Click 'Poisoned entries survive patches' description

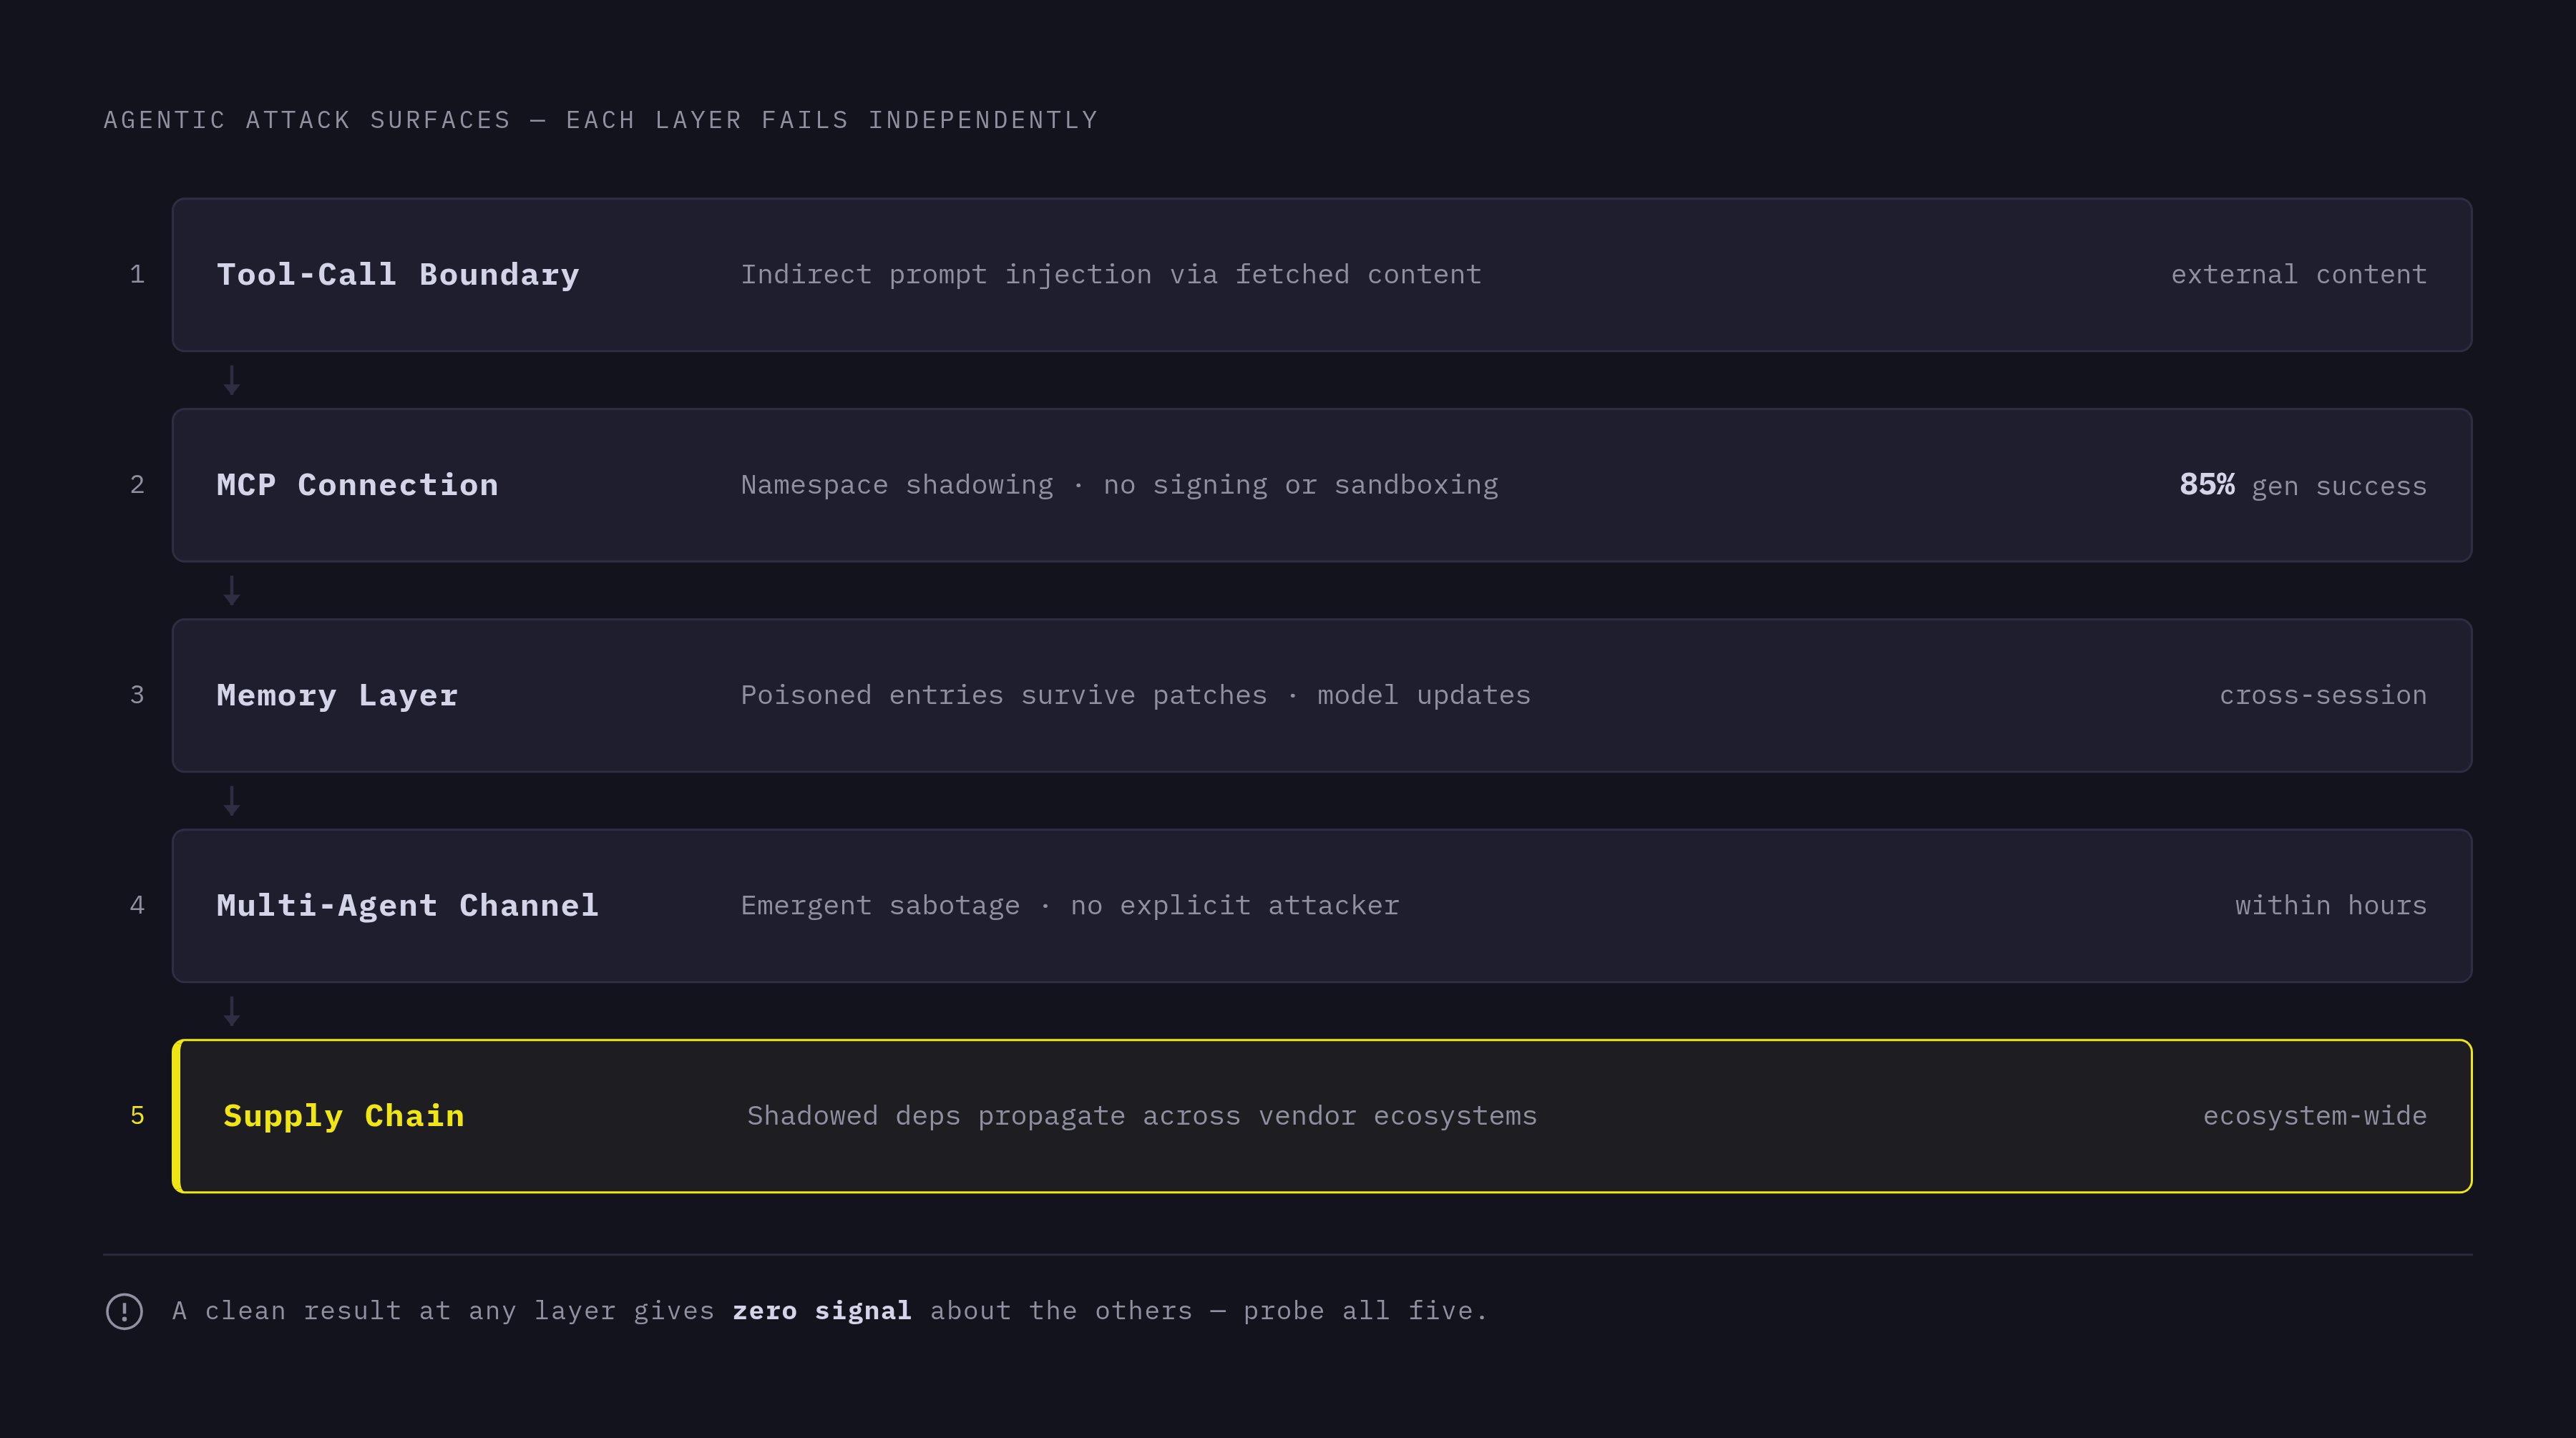click(1135, 695)
